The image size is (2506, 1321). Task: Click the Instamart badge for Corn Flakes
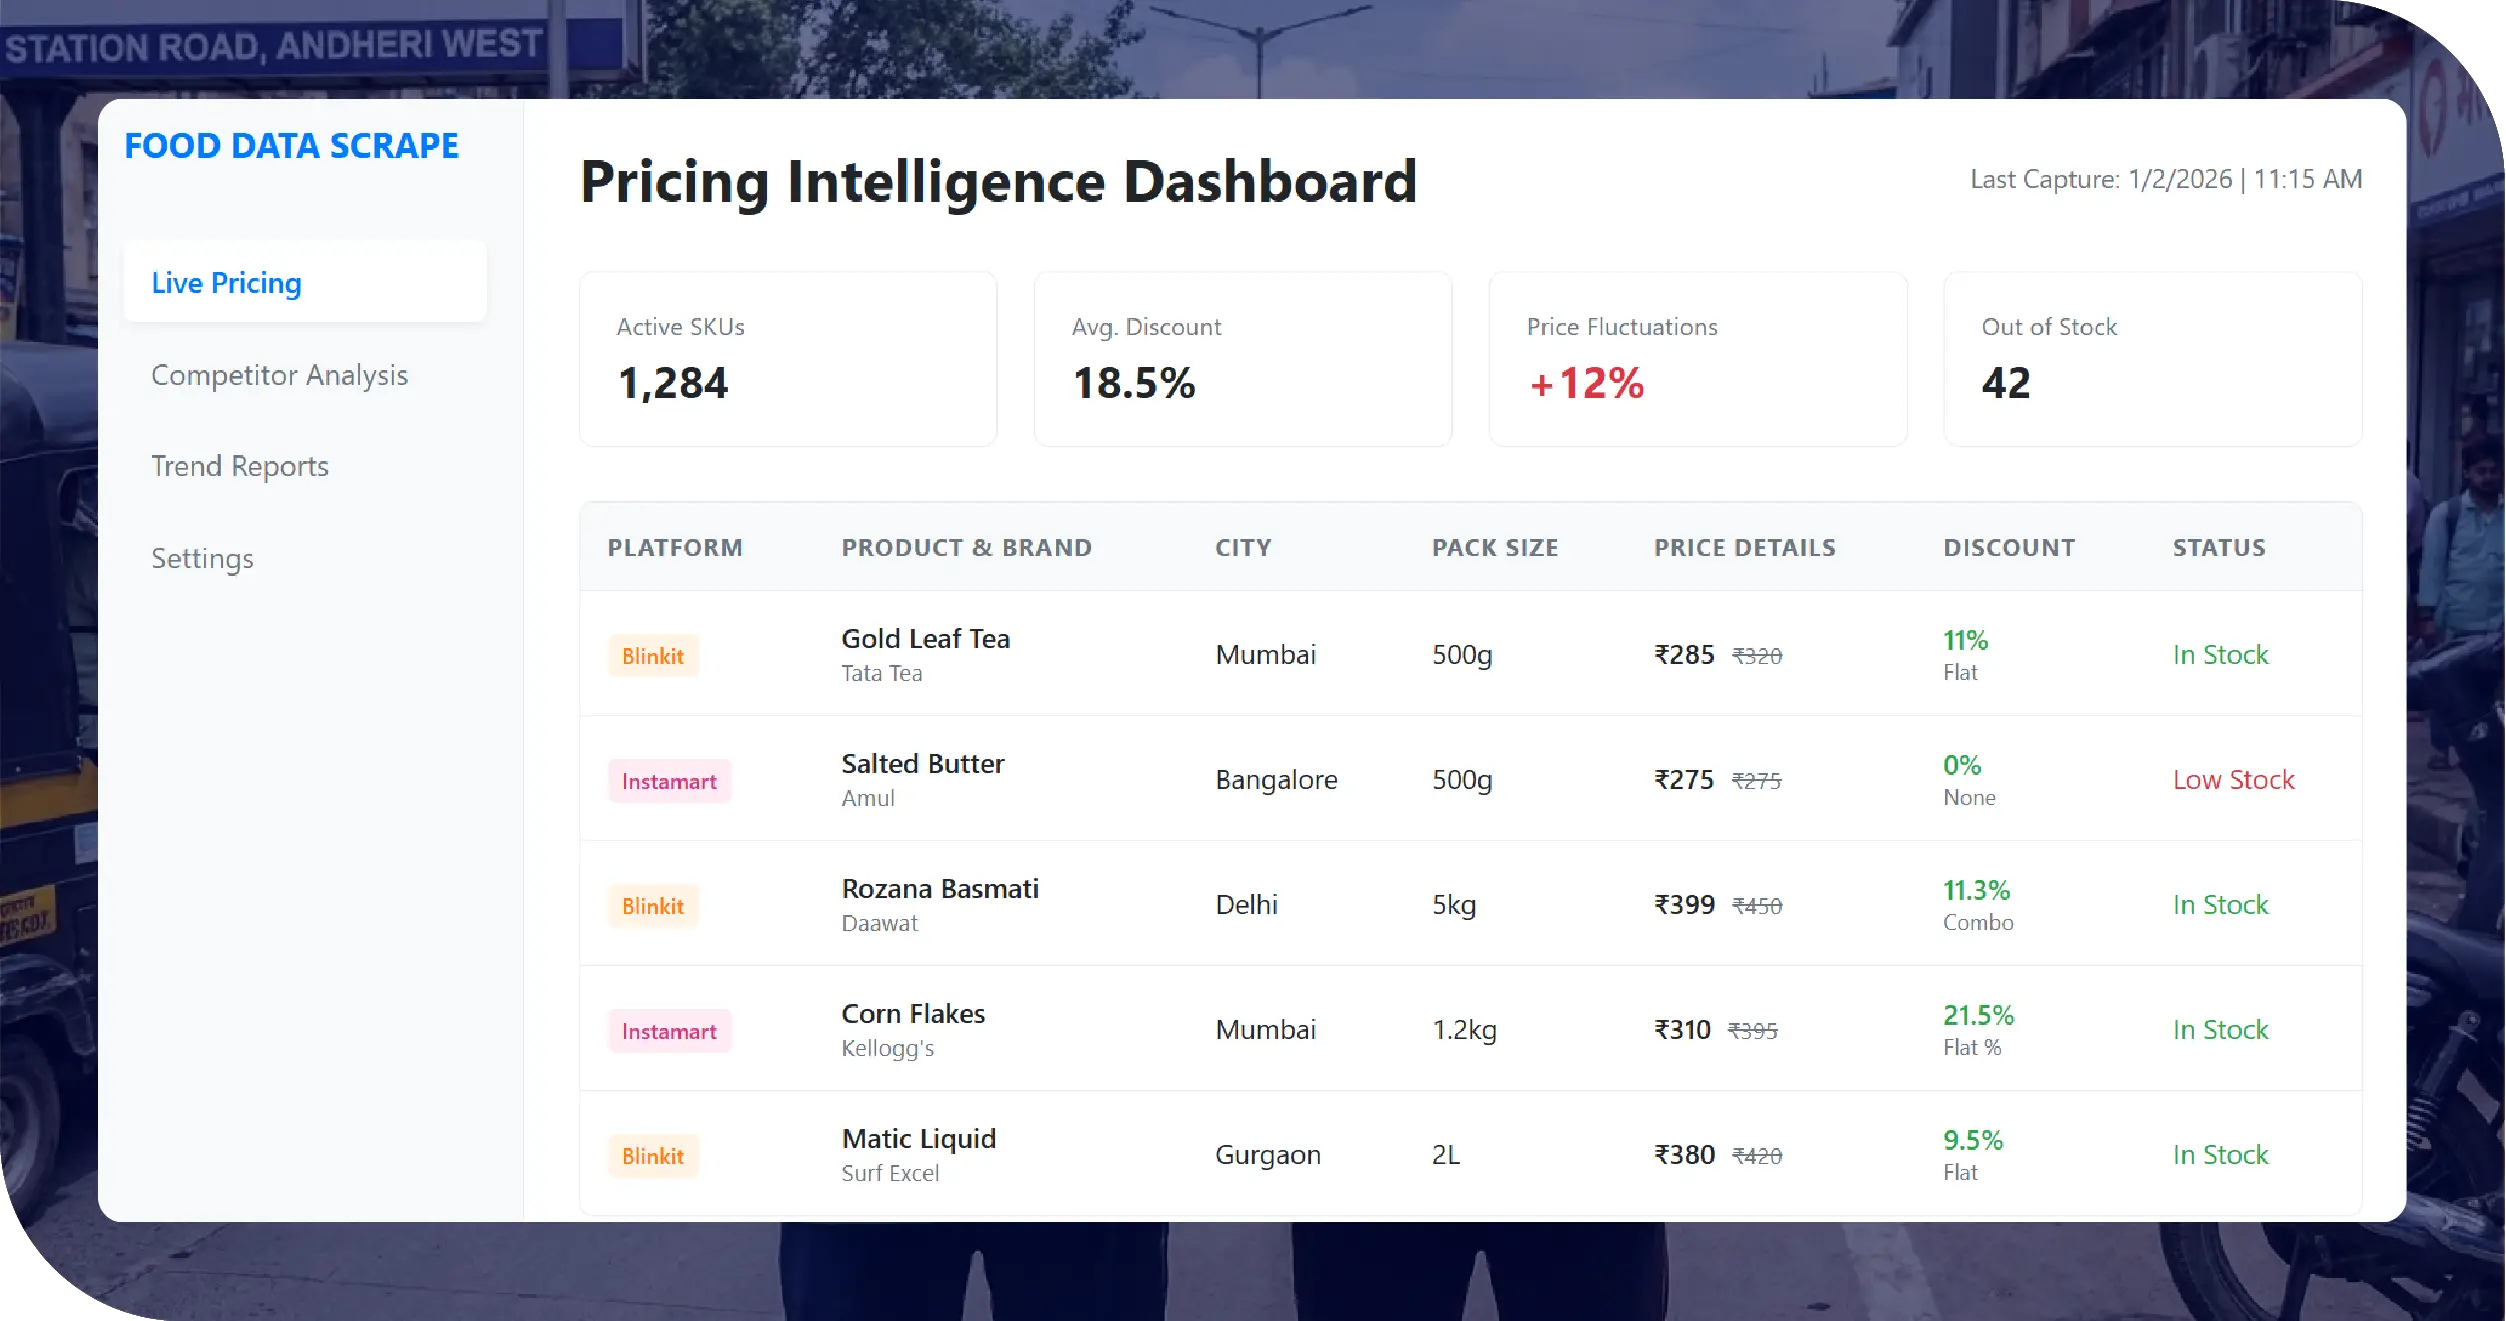669,1031
